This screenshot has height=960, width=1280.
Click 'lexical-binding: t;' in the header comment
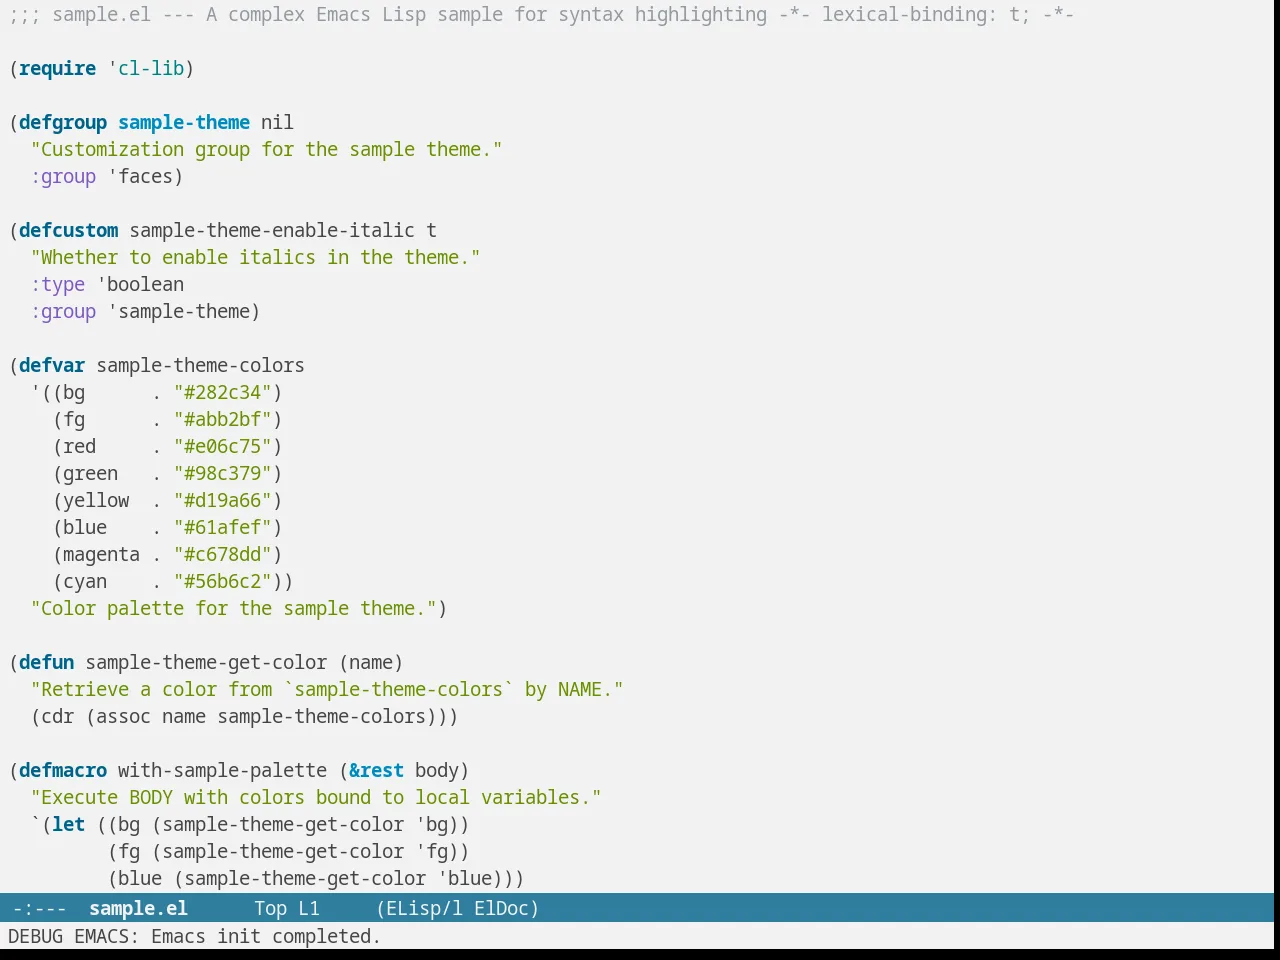(926, 14)
